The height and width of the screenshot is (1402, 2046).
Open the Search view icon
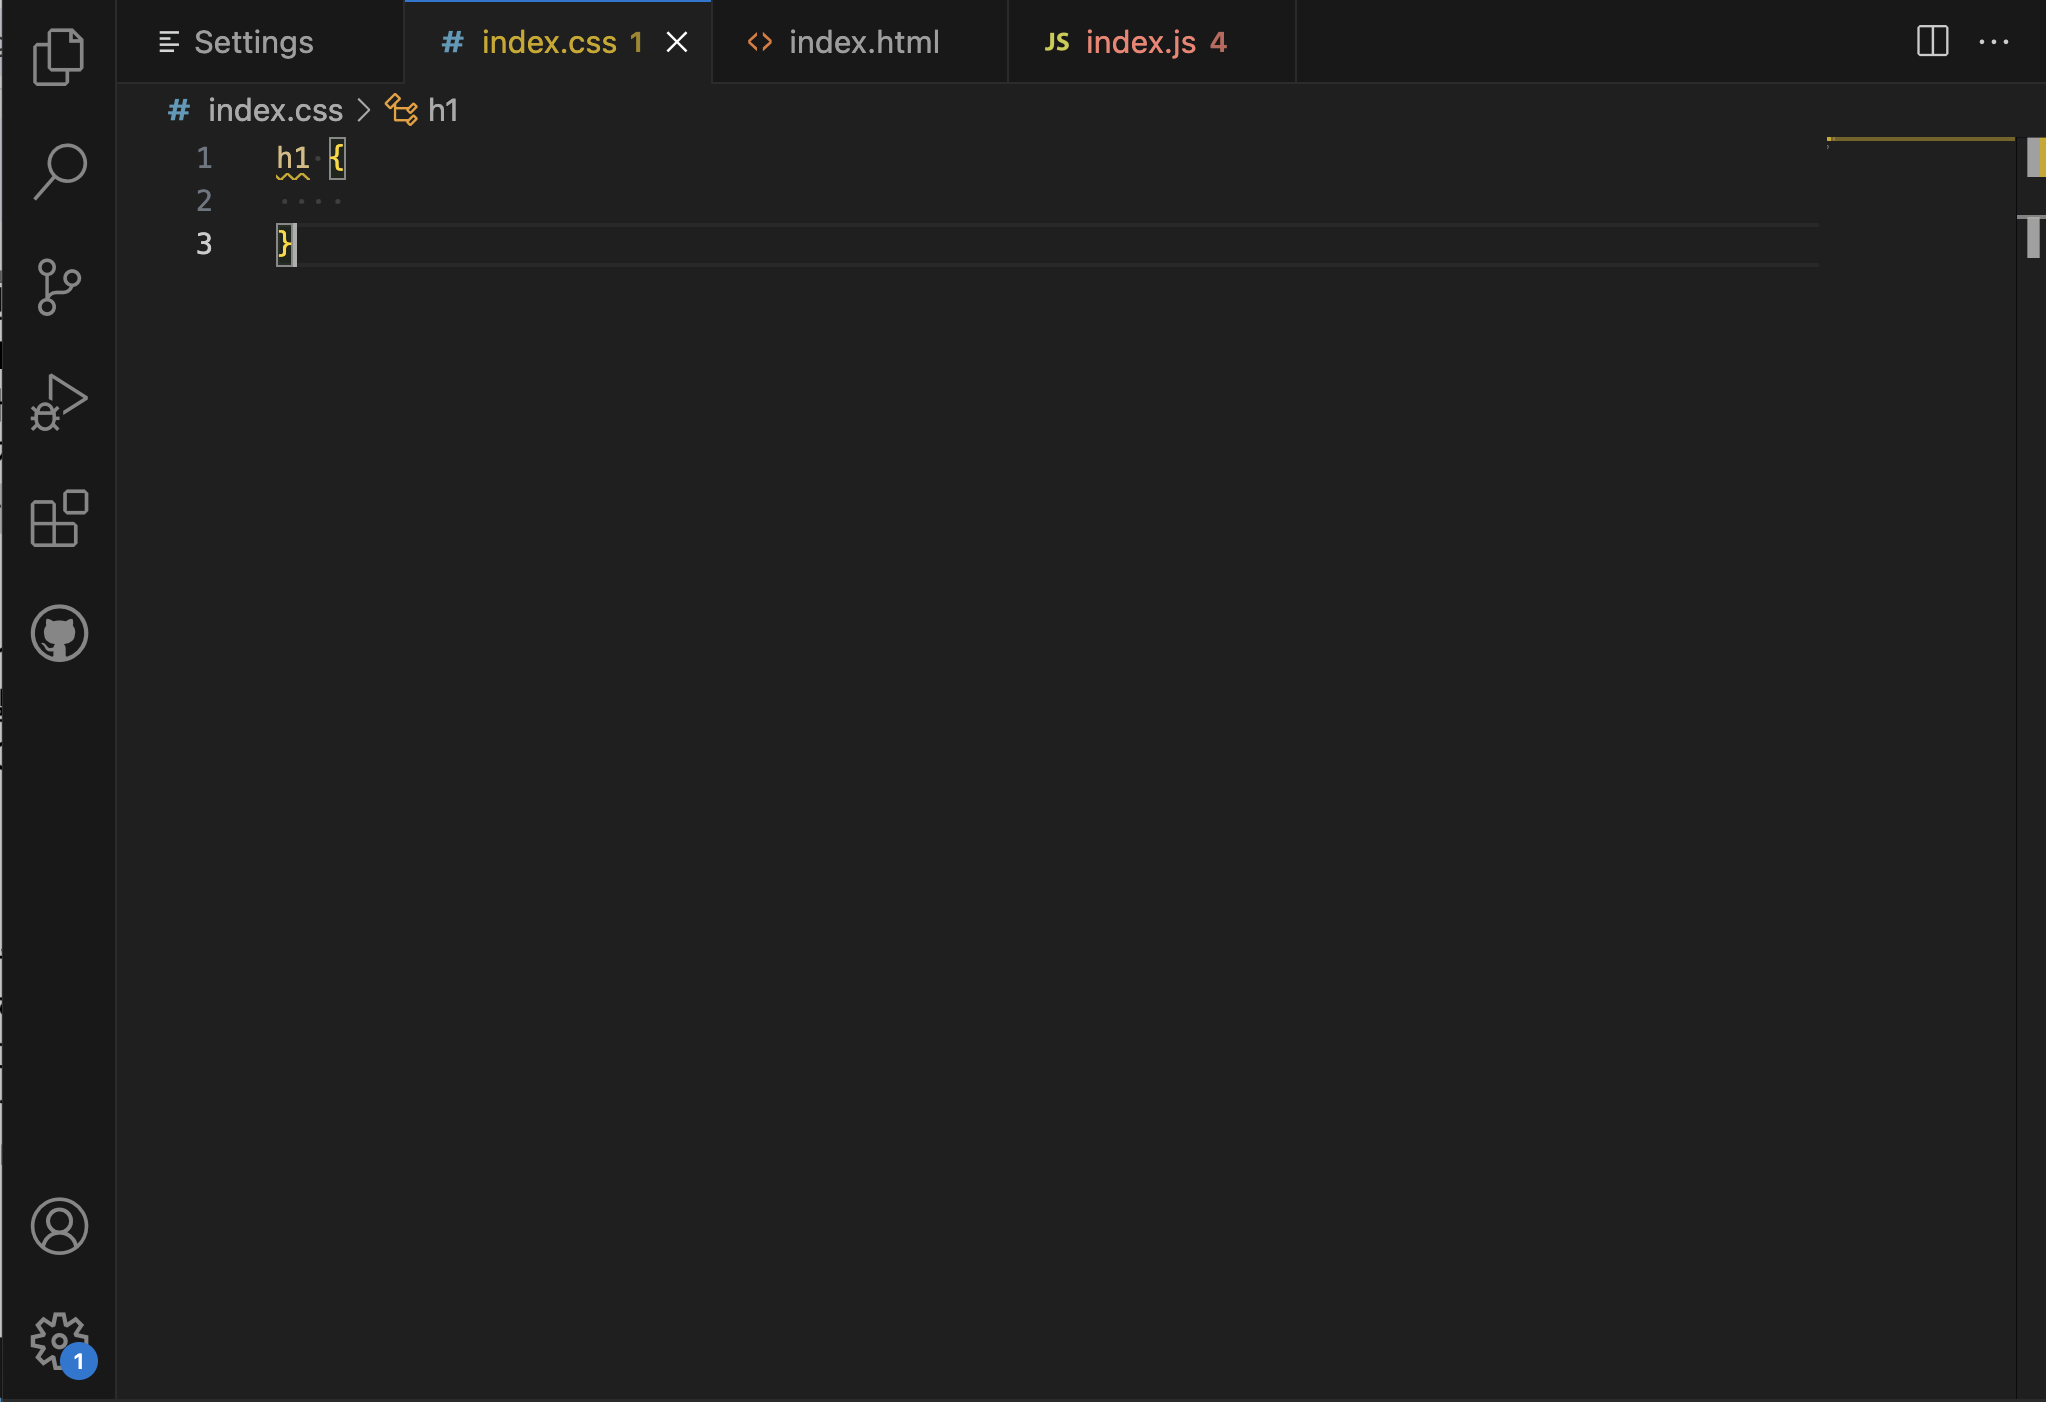pos(59,171)
